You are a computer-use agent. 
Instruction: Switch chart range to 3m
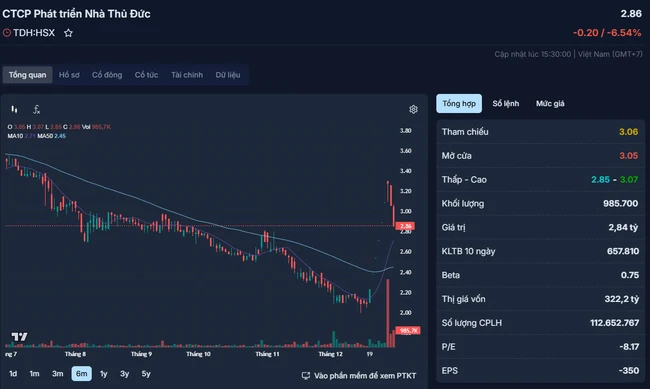click(x=58, y=374)
